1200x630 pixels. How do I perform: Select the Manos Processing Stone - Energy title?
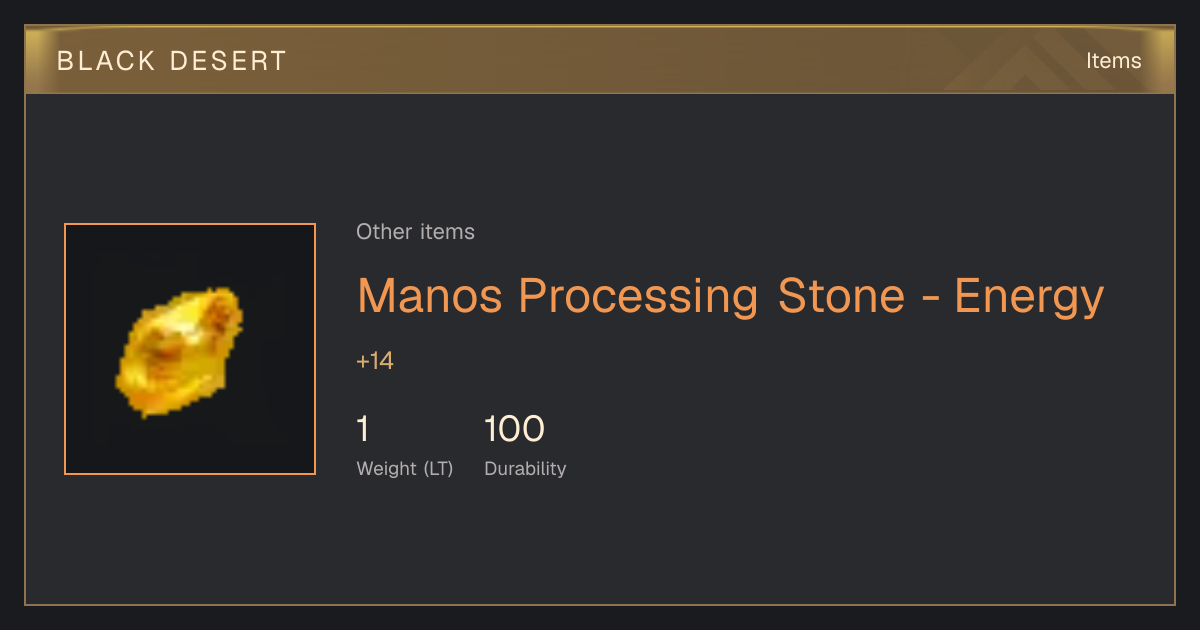coord(730,297)
